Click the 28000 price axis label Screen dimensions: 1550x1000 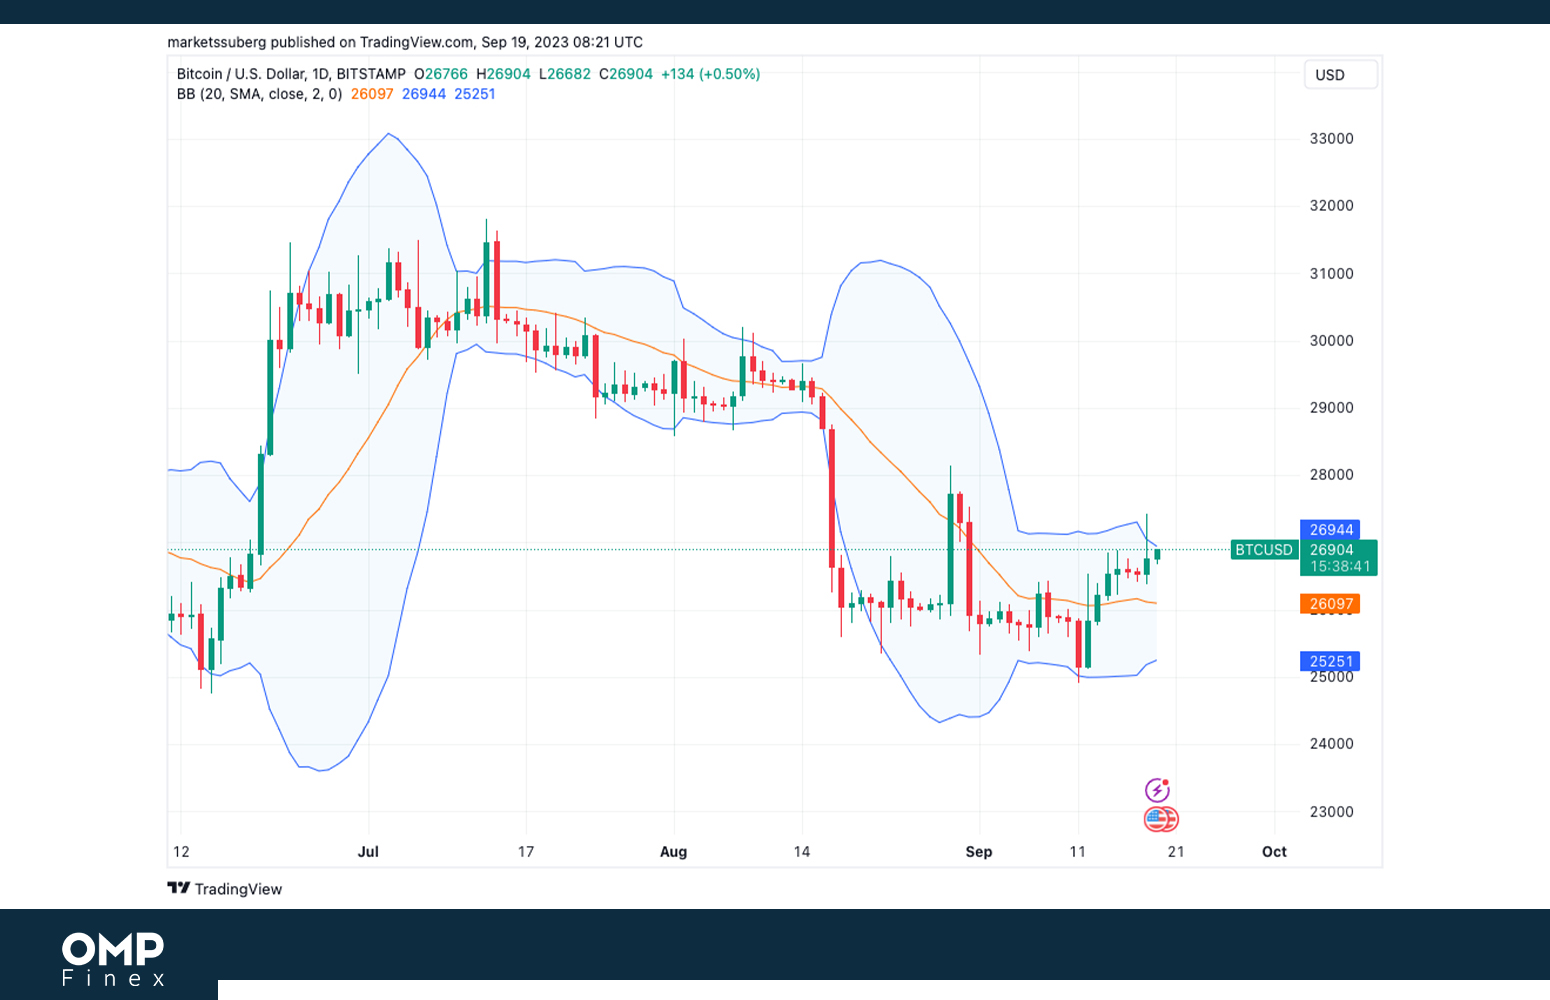(x=1331, y=475)
